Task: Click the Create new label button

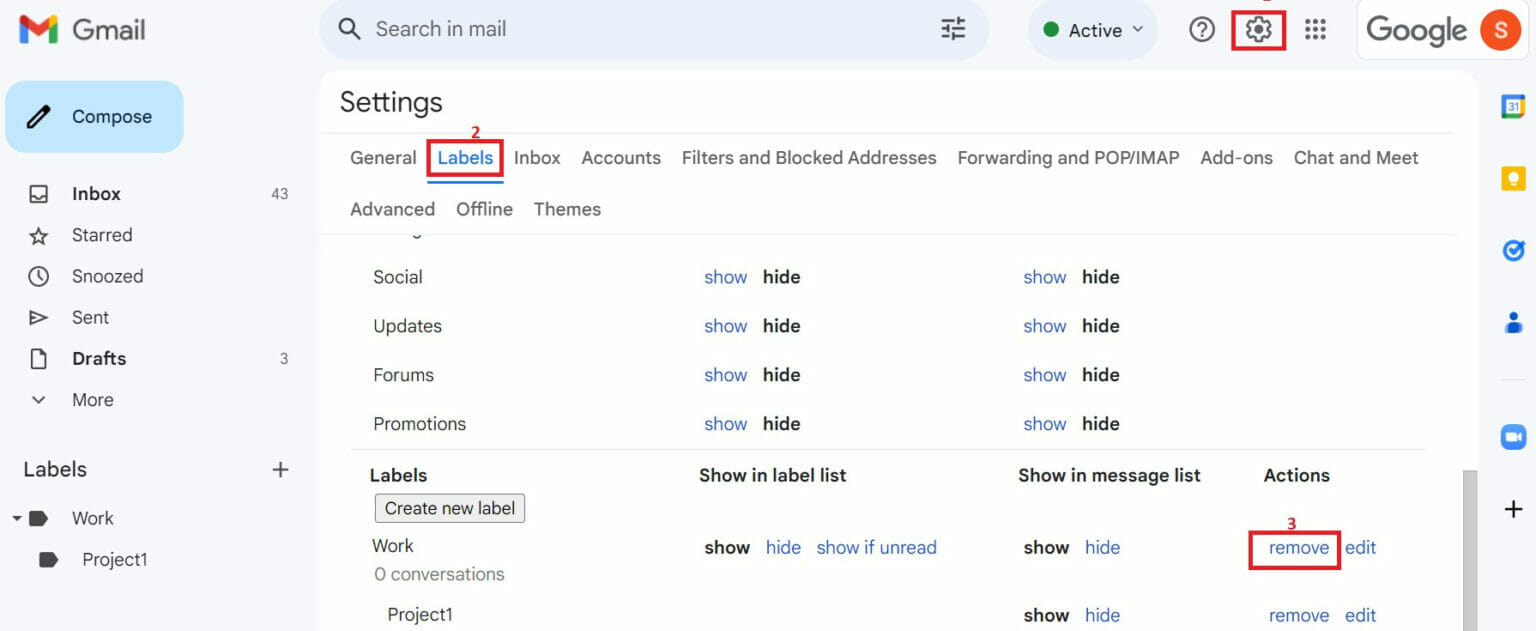Action: click(449, 508)
